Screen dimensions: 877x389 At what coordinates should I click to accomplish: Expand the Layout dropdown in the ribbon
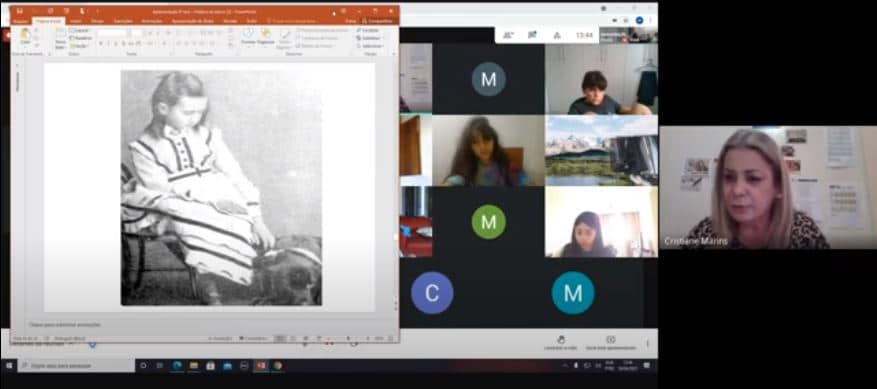click(x=81, y=30)
